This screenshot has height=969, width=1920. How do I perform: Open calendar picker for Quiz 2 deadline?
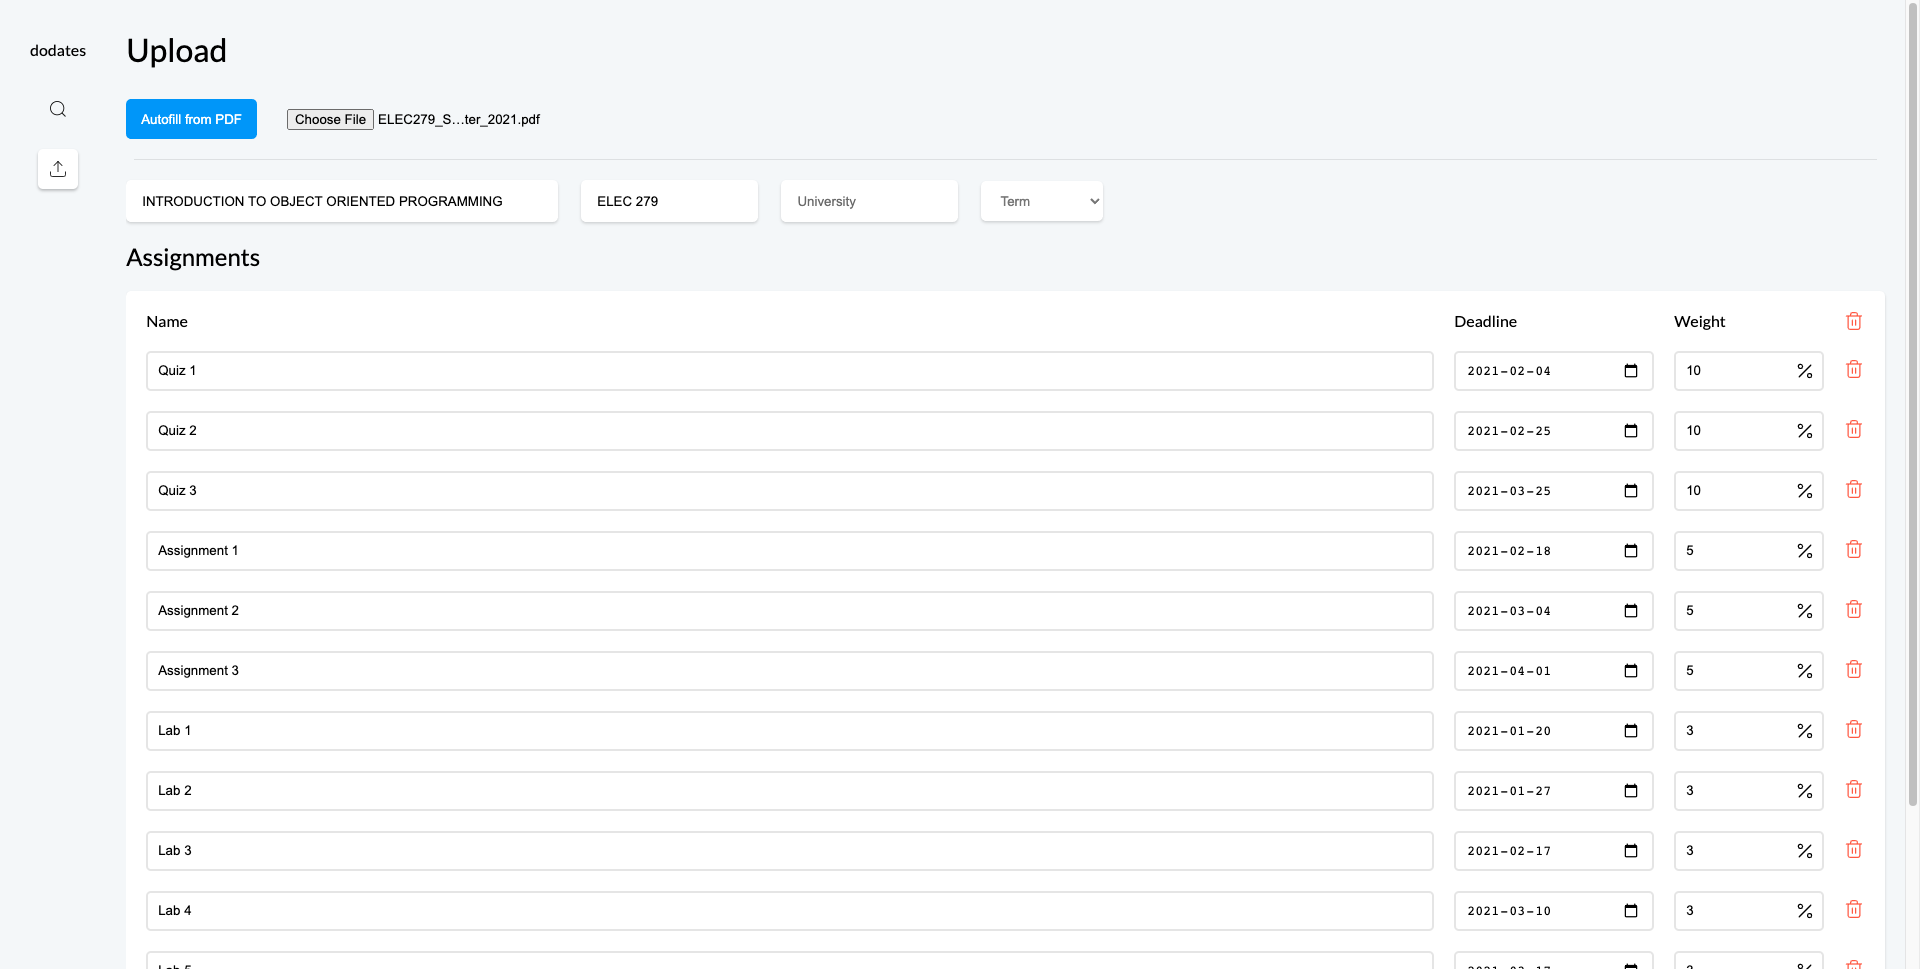coord(1631,431)
